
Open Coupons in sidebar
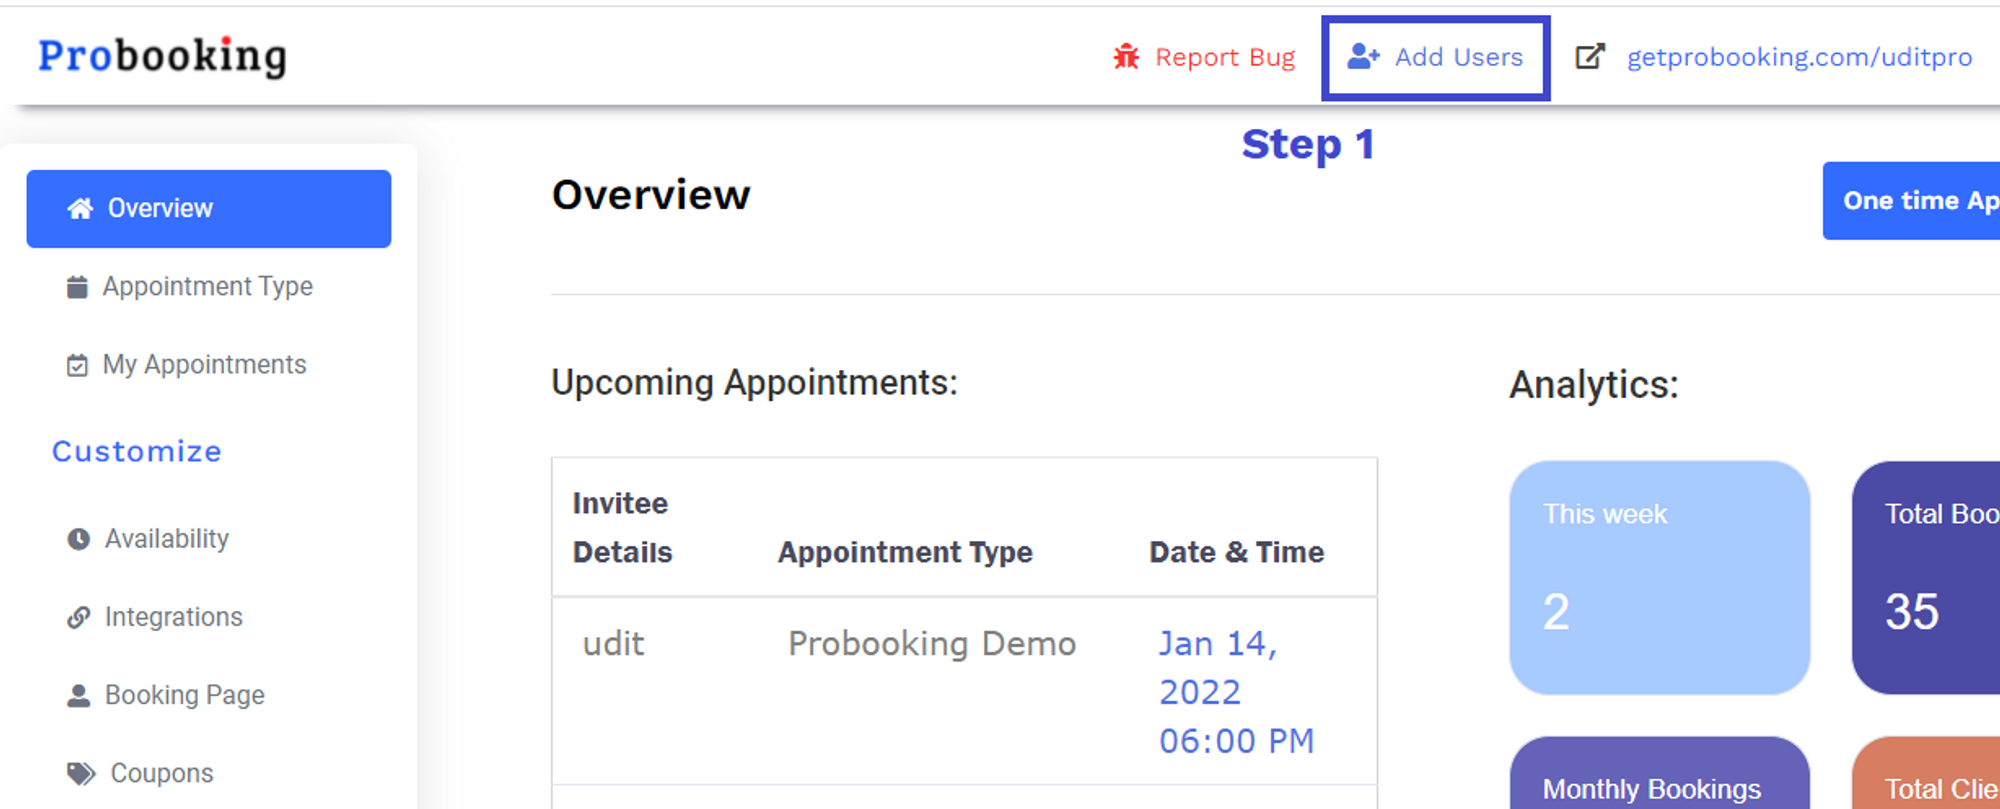pos(162,773)
